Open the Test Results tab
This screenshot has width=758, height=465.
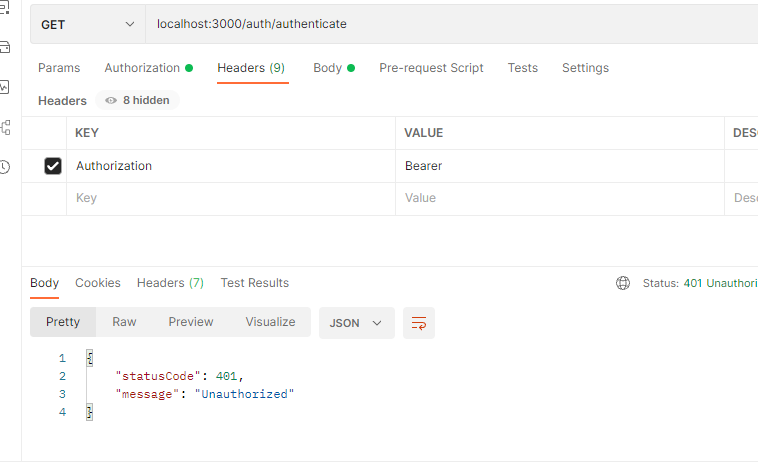(255, 283)
